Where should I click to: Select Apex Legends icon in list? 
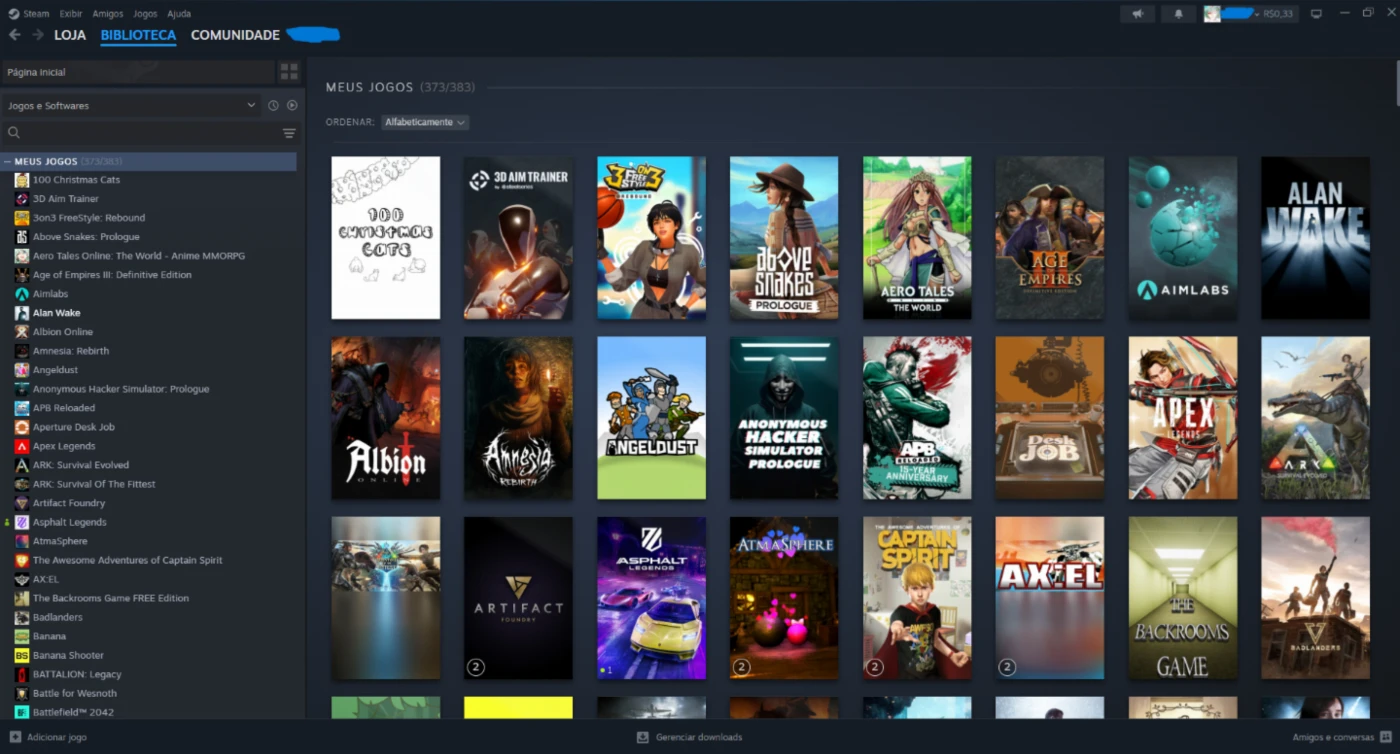pyautogui.click(x=22, y=446)
